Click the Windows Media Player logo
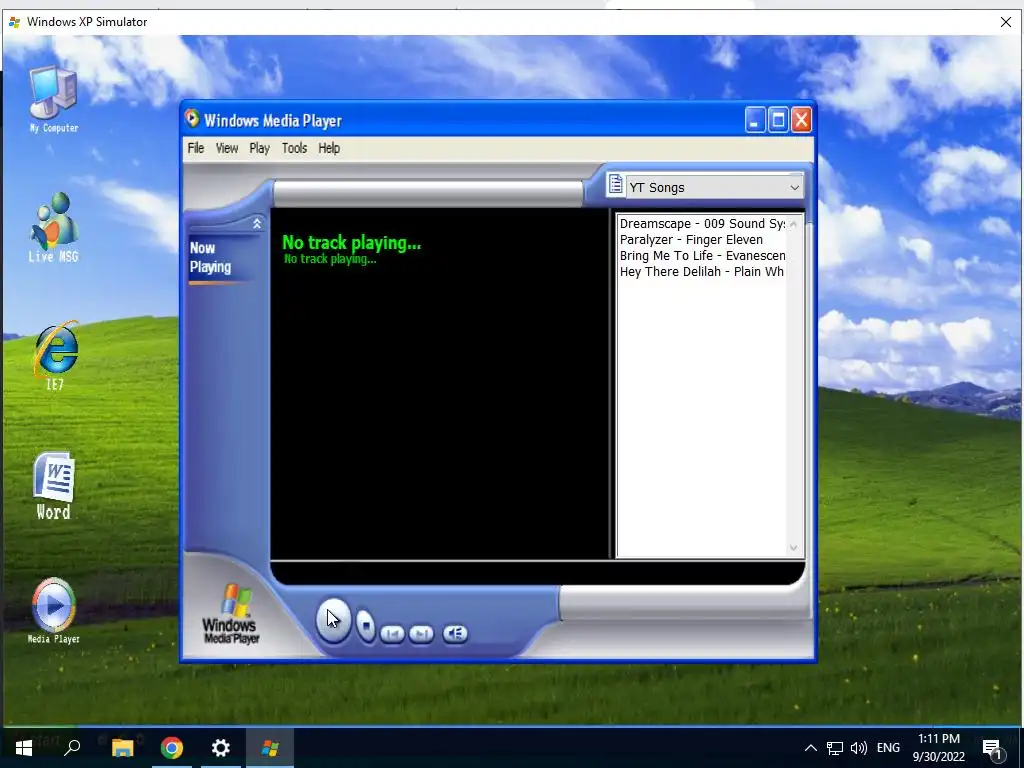Viewport: 1024px width, 768px height. (x=231, y=614)
